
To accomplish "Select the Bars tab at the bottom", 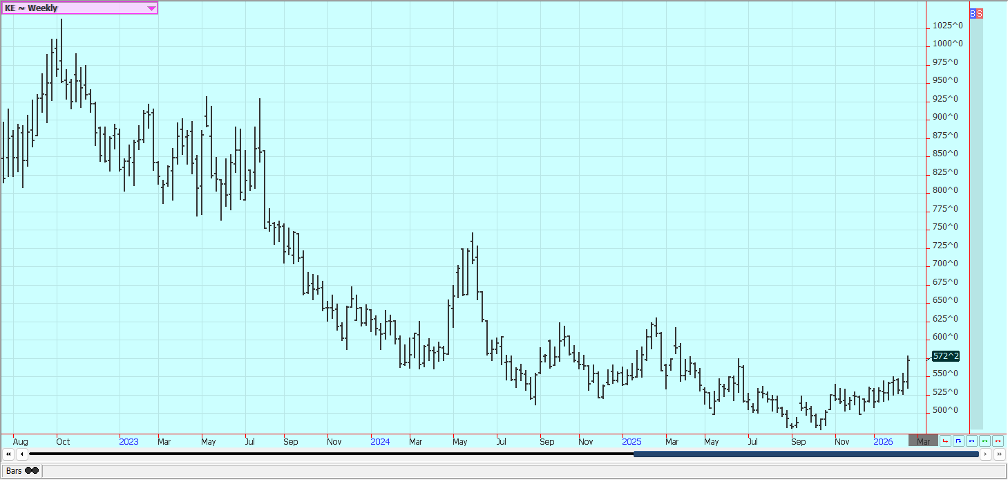I will click(x=14, y=470).
